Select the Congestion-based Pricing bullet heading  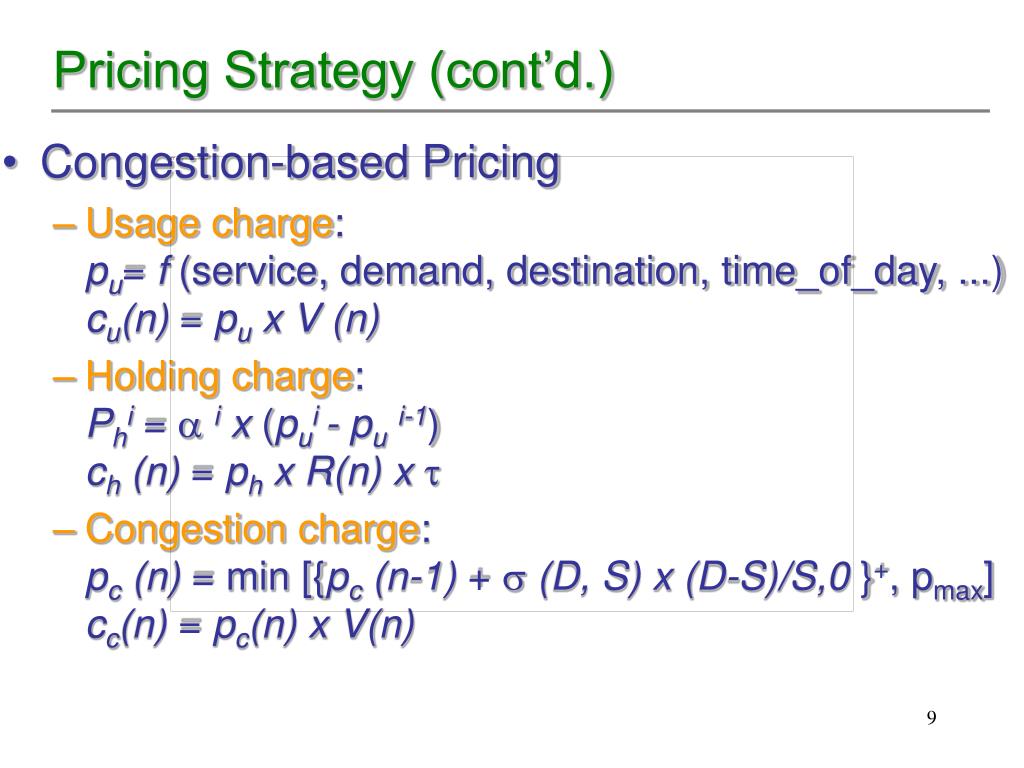pos(300,163)
